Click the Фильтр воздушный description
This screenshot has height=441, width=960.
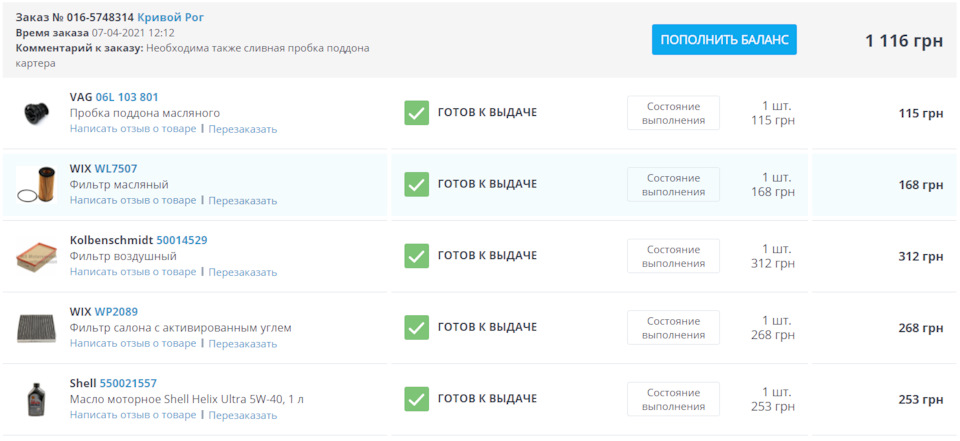click(123, 256)
